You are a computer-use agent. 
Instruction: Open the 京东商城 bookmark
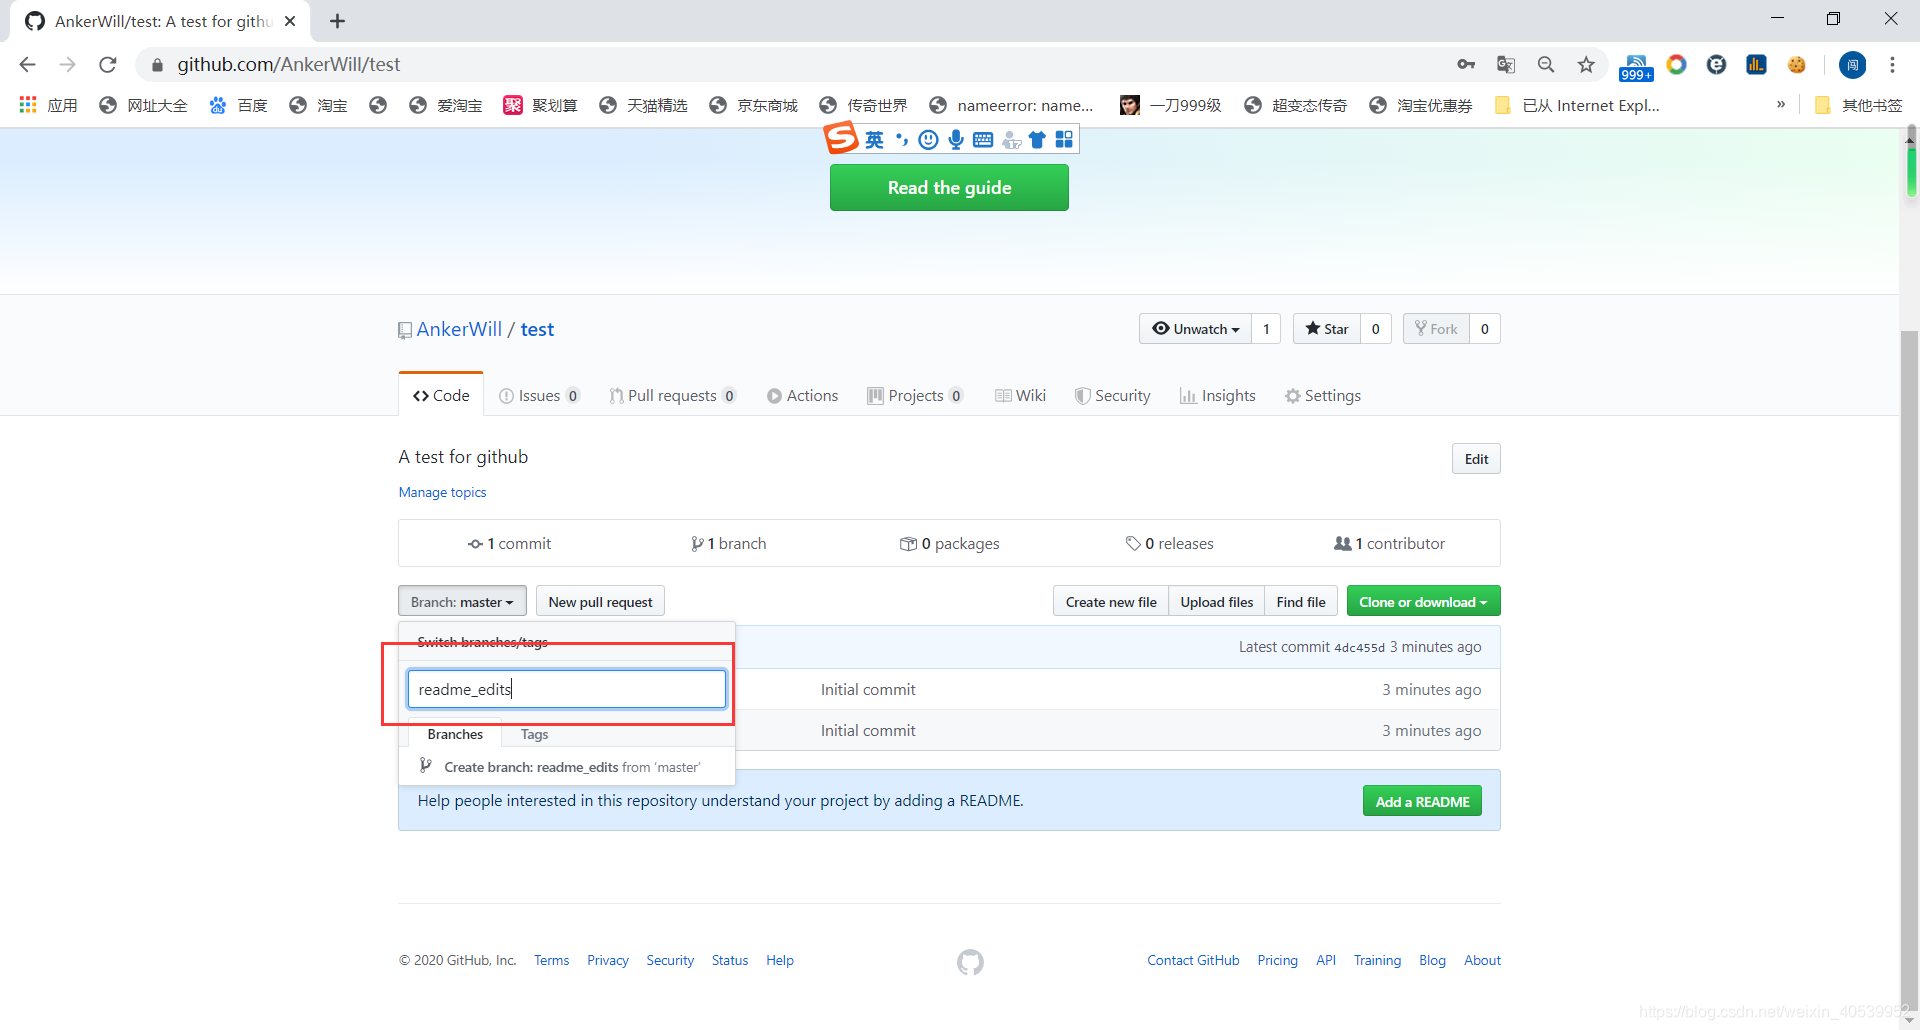[753, 105]
